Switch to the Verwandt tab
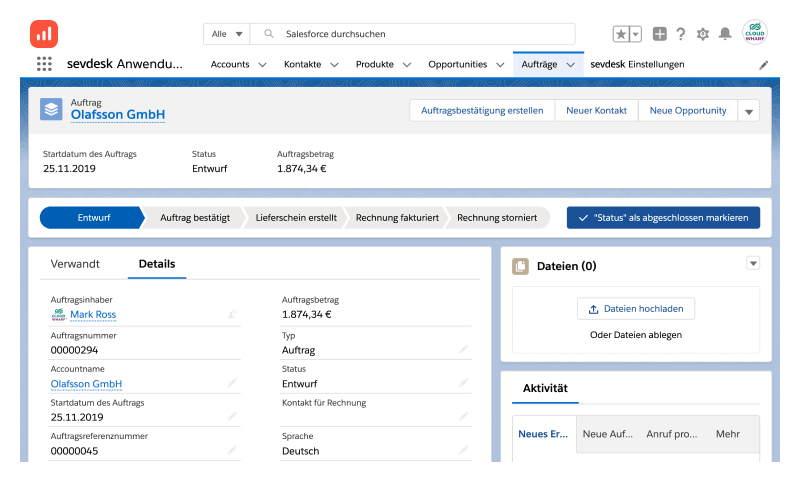Screen dimensions: 800x482 [75, 264]
